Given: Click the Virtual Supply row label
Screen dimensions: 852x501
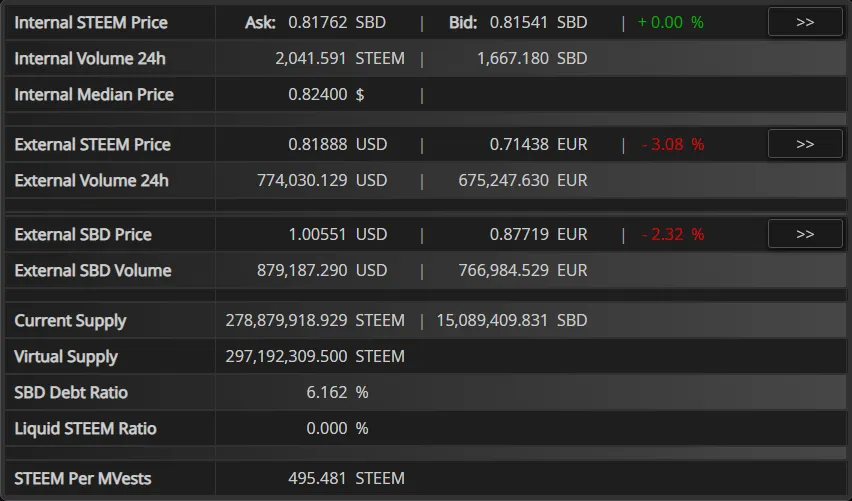Looking at the screenshot, I should [66, 356].
